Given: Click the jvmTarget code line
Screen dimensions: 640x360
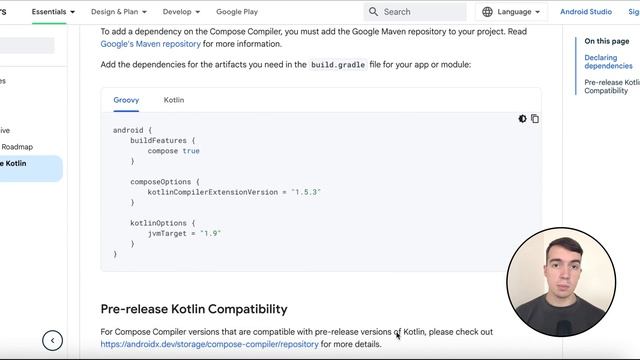Looking at the screenshot, I should [x=184, y=233].
